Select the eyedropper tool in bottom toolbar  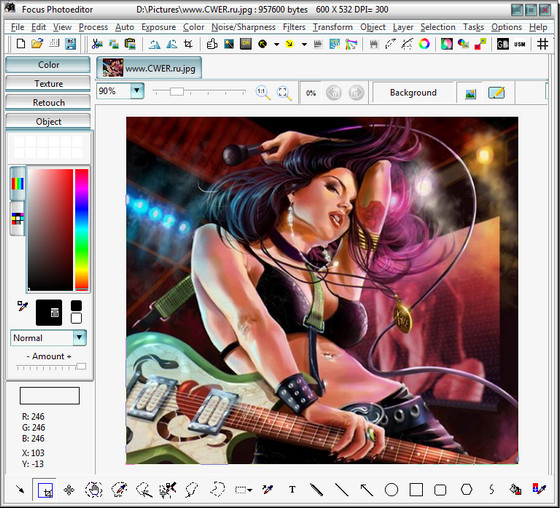click(267, 489)
